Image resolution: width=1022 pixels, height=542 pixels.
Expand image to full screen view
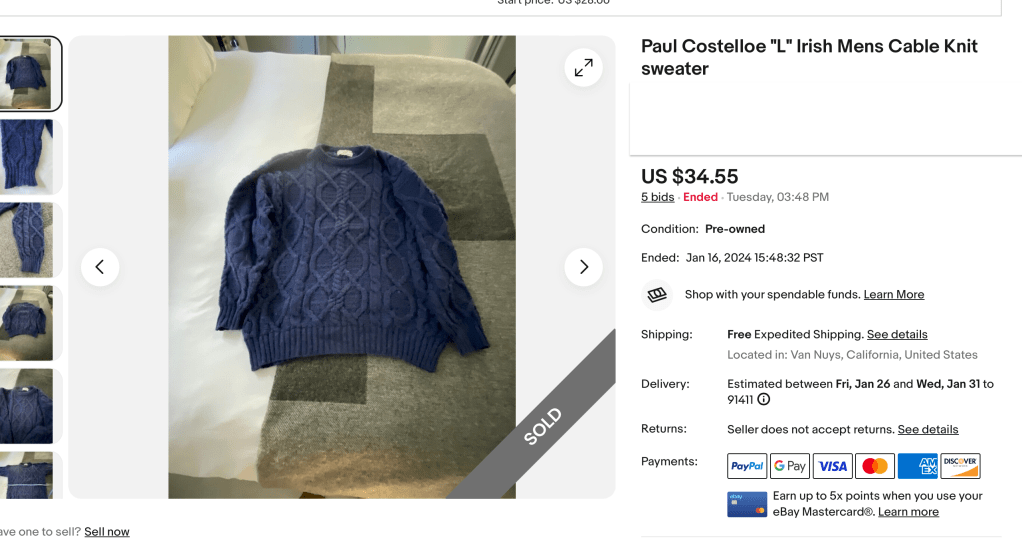[x=583, y=68]
